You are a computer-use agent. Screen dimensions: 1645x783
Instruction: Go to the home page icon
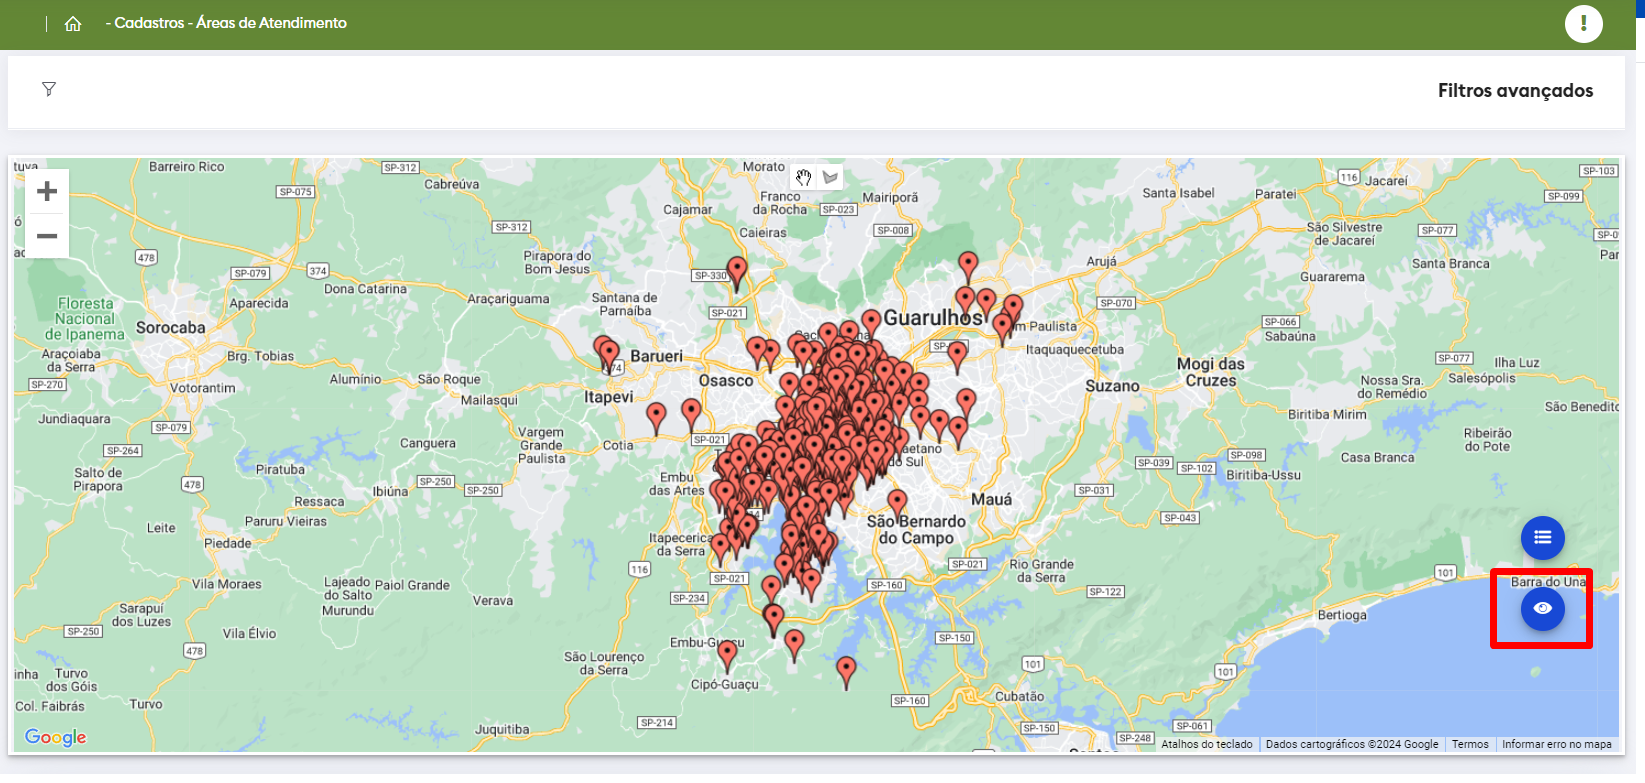tap(73, 23)
